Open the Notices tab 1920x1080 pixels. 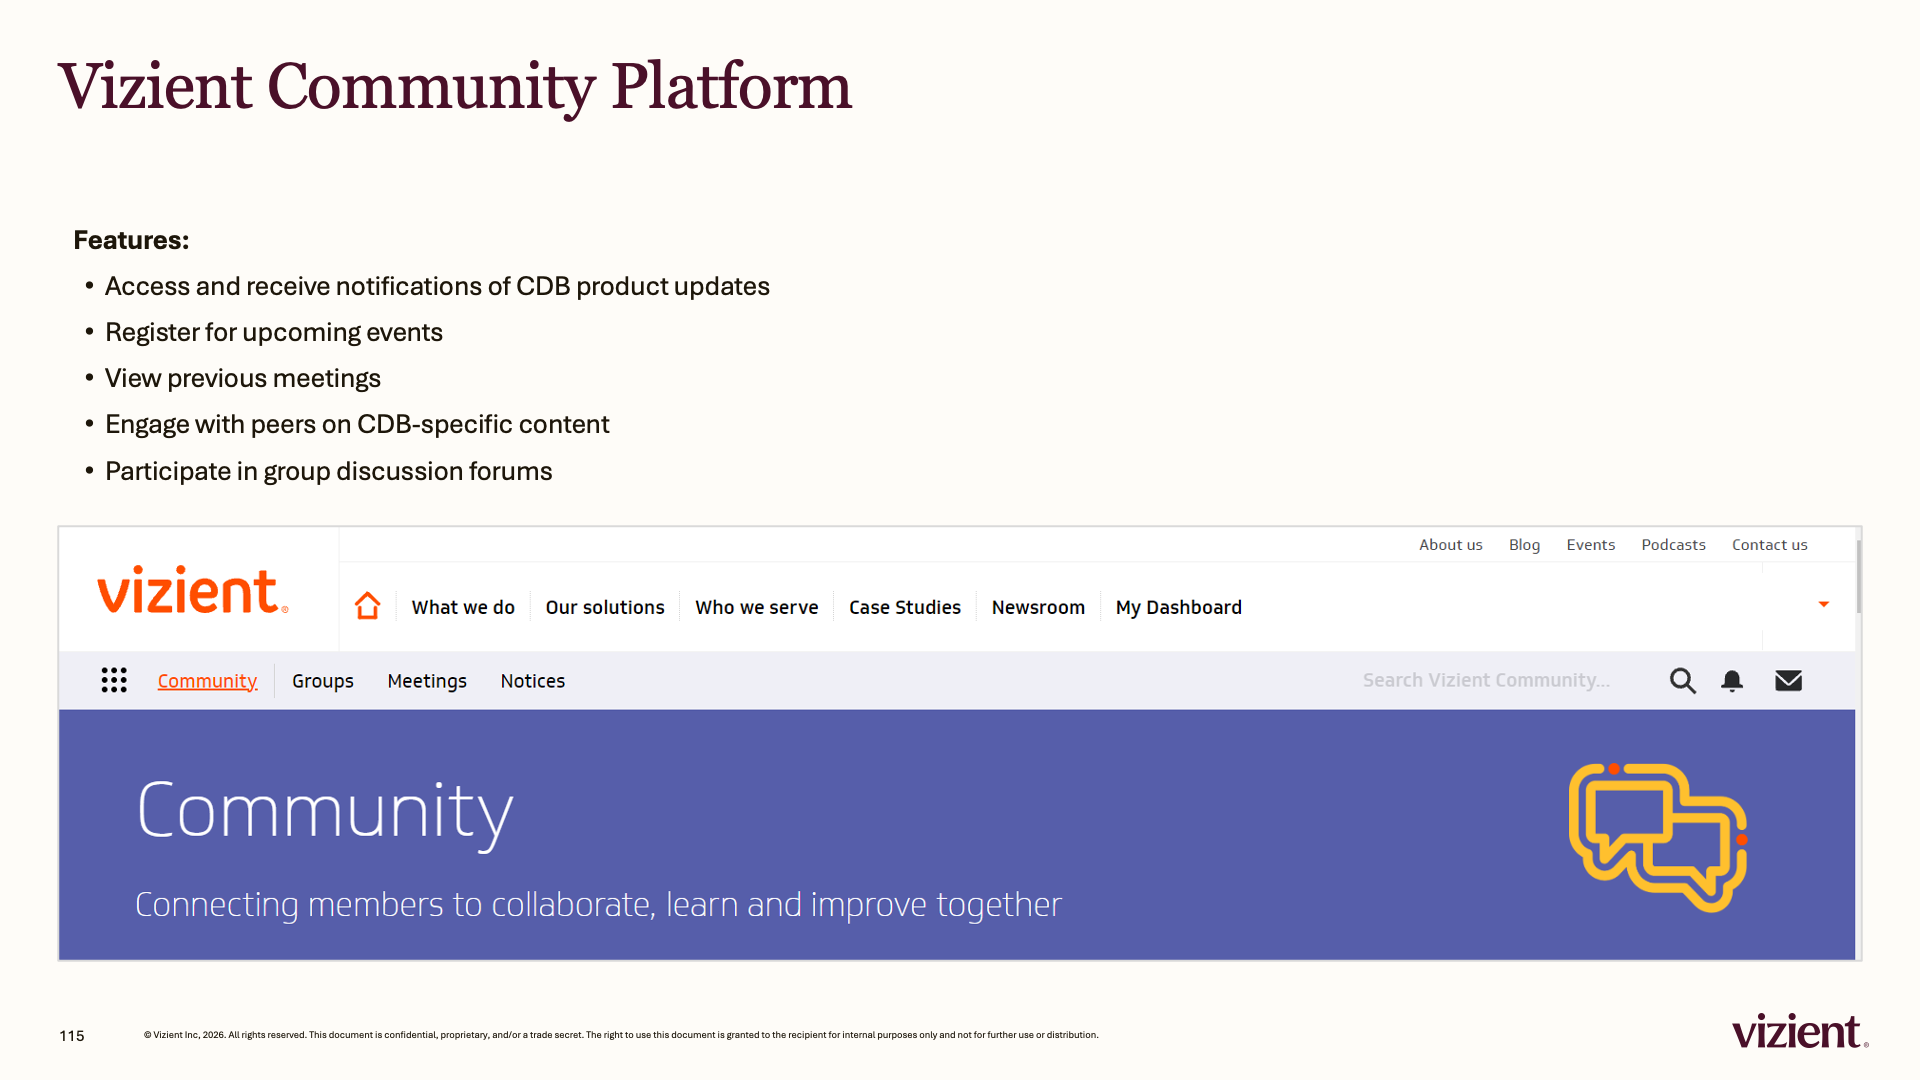point(533,681)
